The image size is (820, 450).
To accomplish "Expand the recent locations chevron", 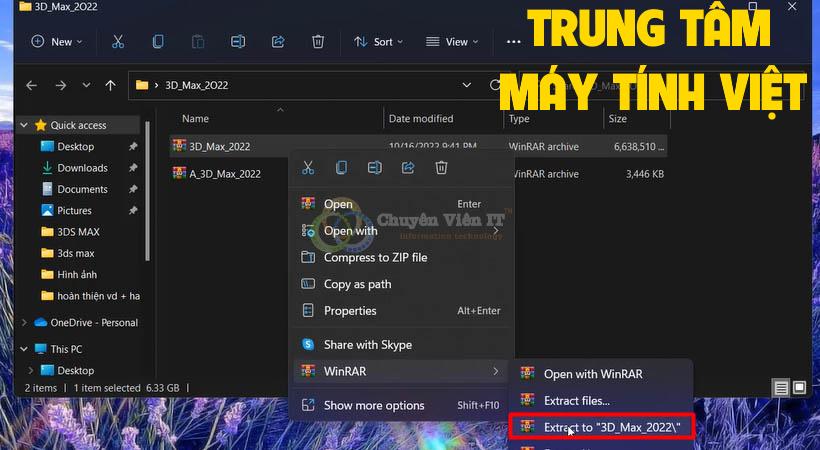I will pos(86,85).
